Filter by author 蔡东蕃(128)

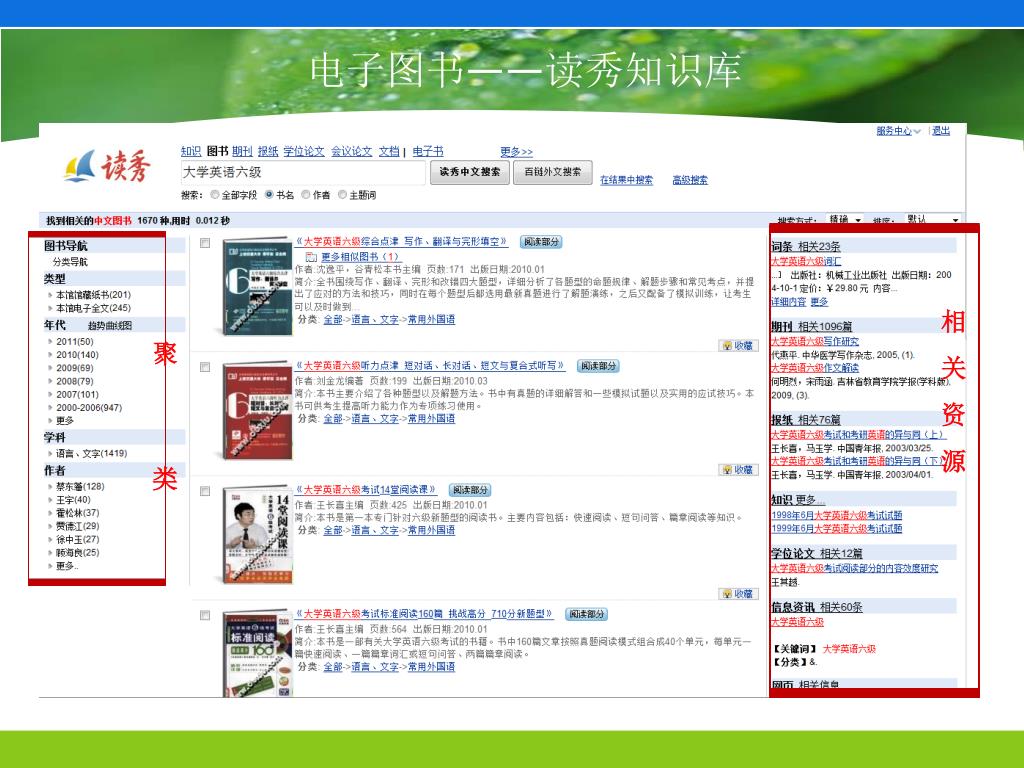[x=80, y=487]
